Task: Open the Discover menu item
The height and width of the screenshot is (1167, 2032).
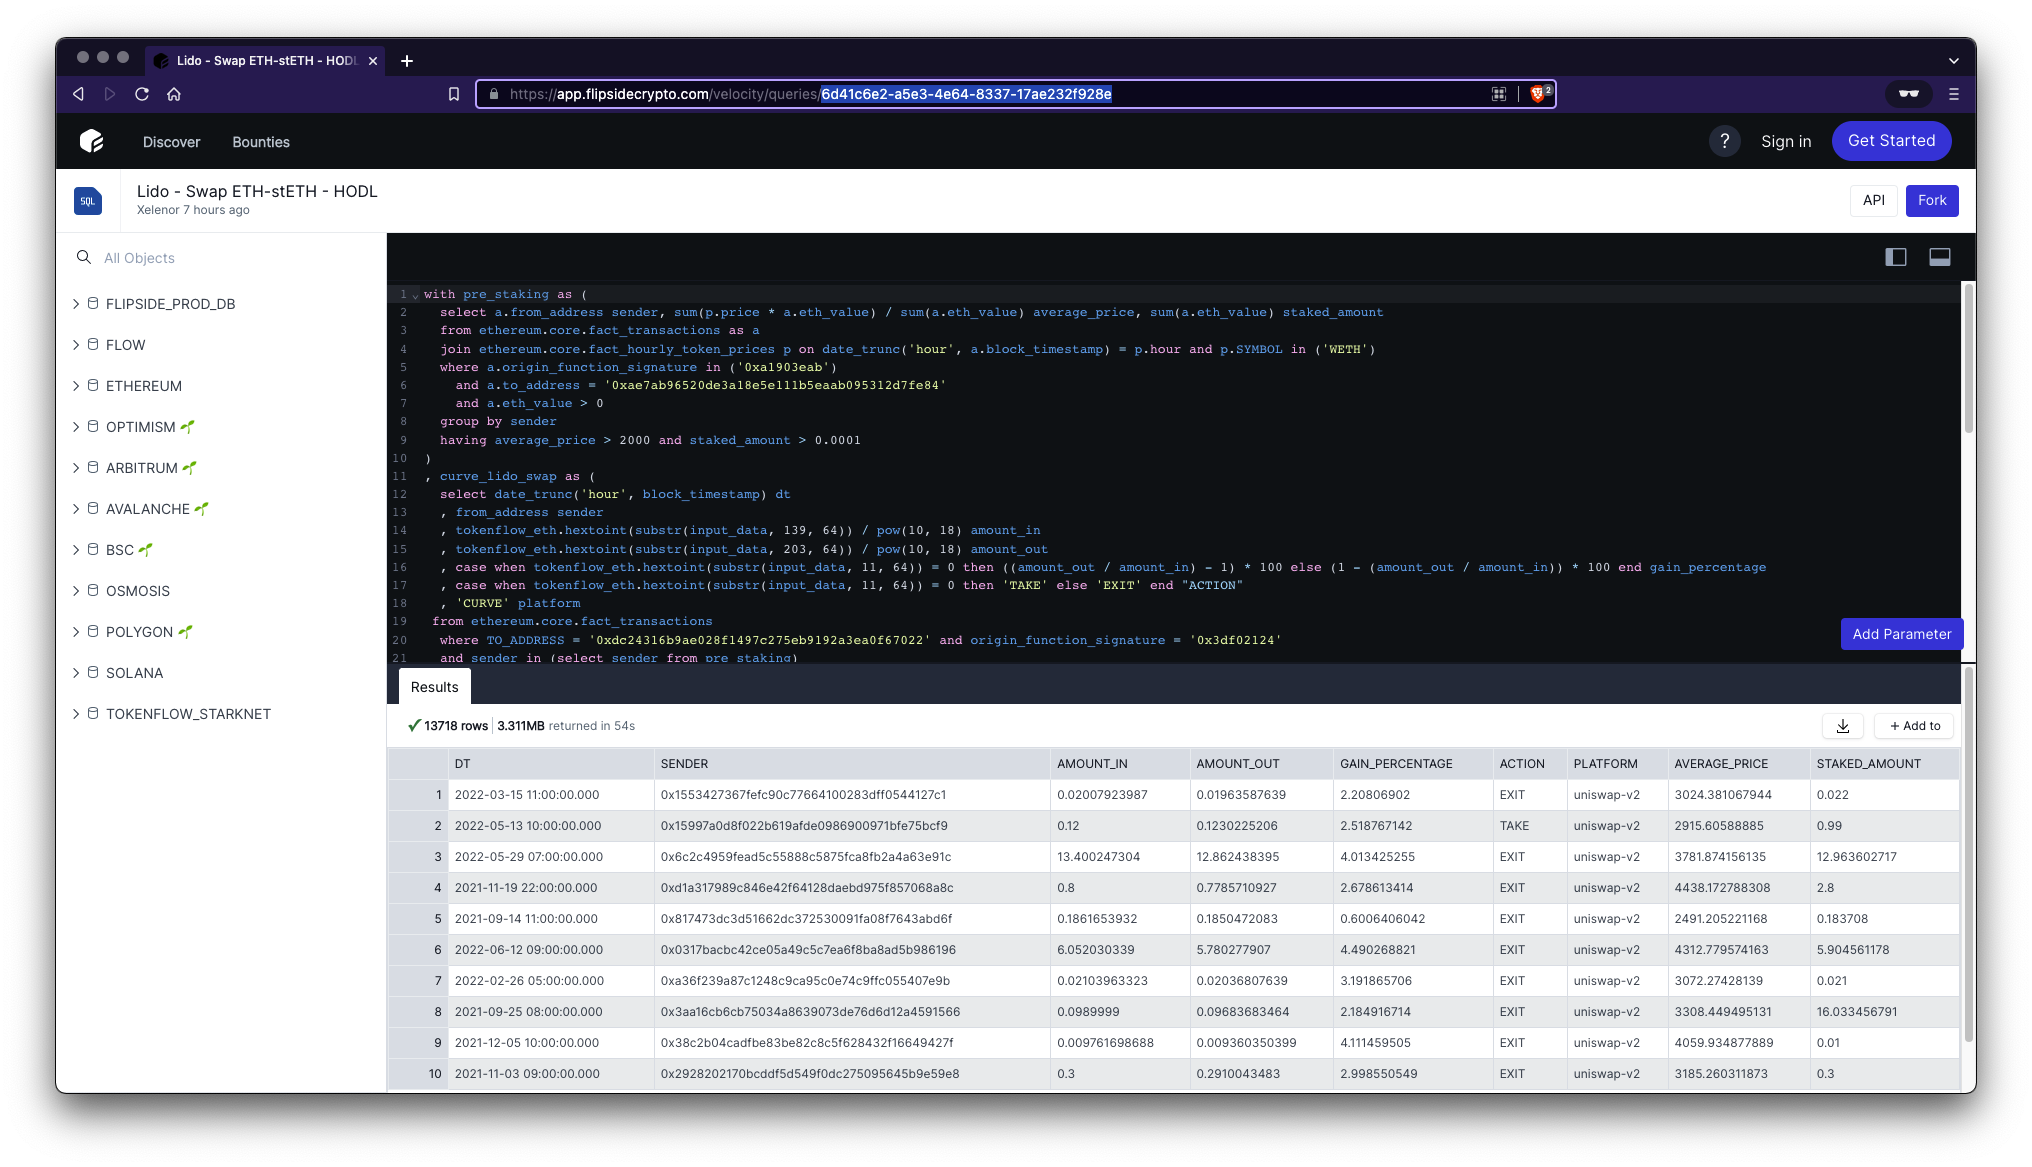Action: pos(171,142)
